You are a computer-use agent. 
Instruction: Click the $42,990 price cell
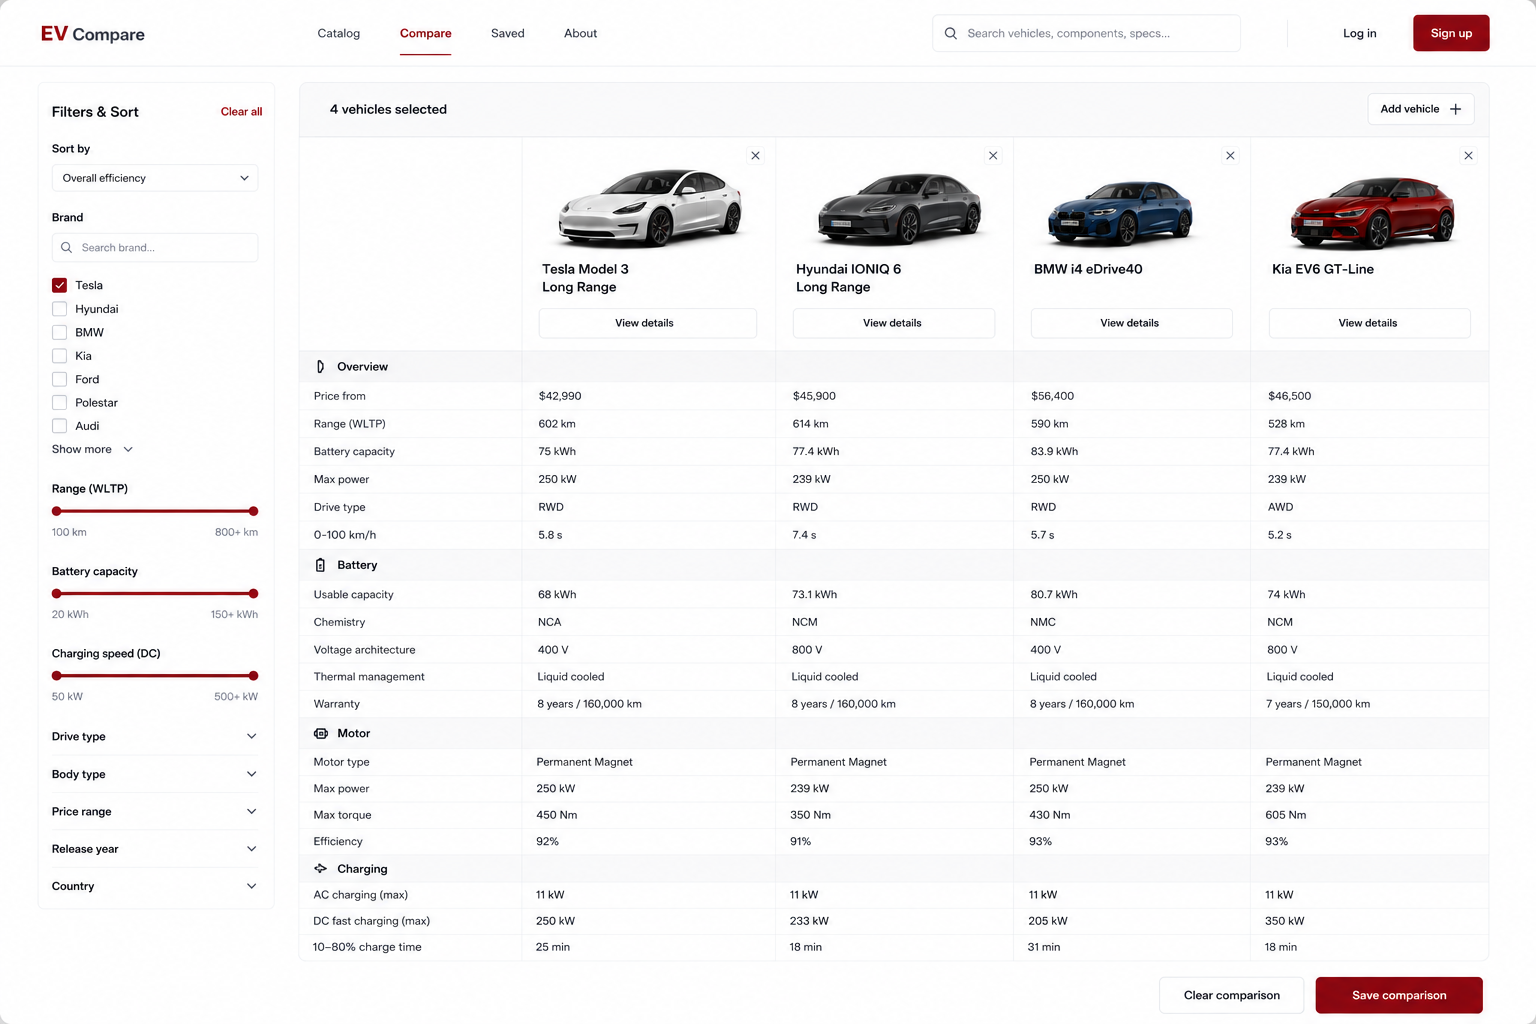pos(560,396)
